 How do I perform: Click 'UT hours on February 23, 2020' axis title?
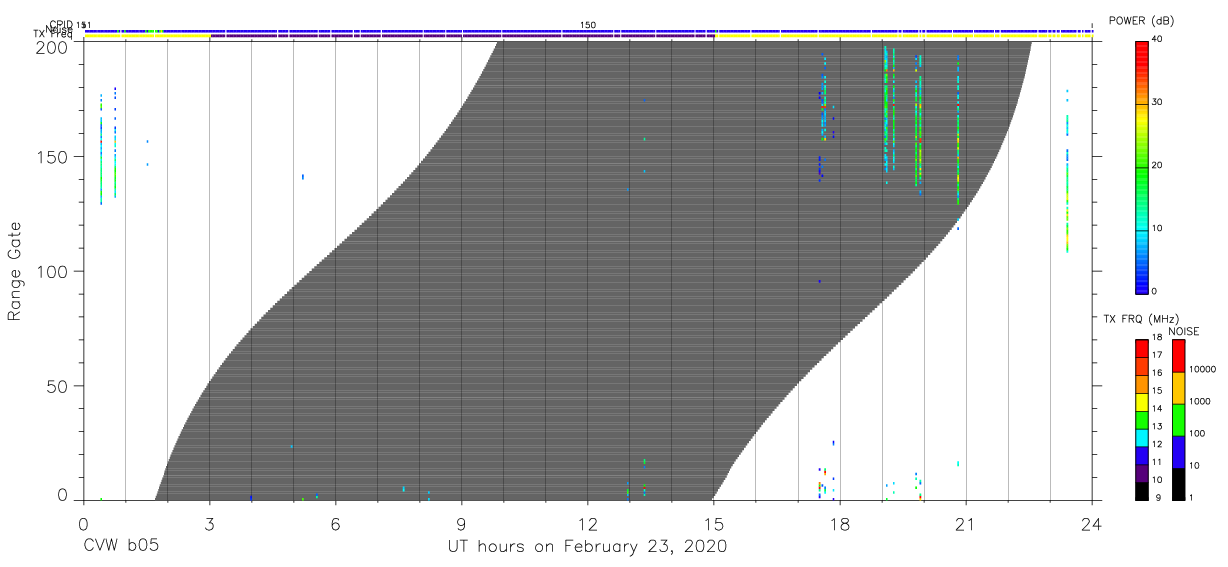[586, 547]
